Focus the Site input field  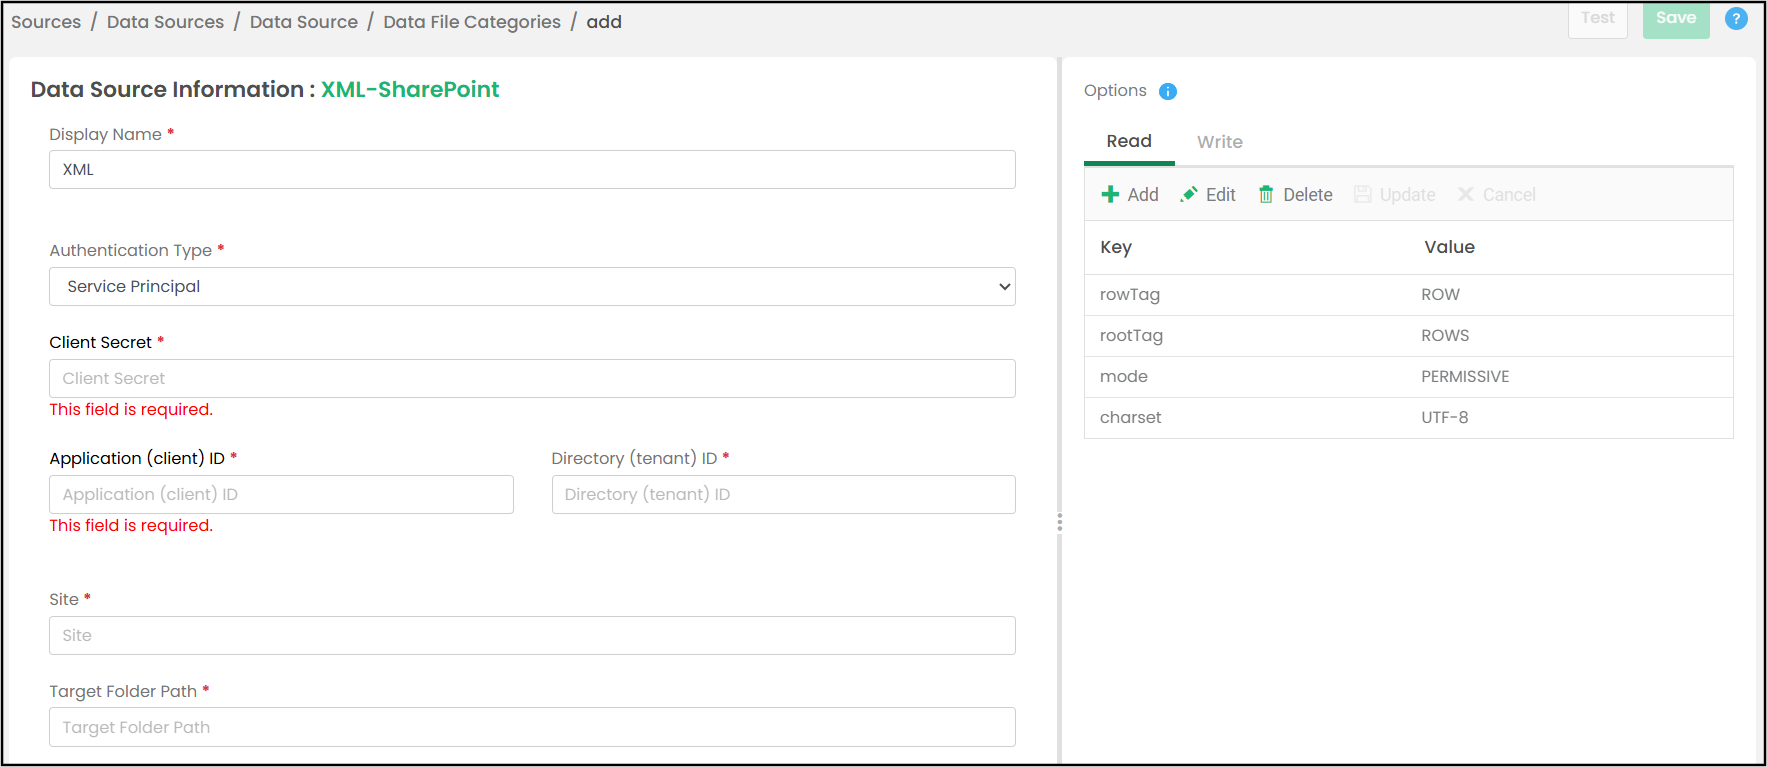coord(532,635)
